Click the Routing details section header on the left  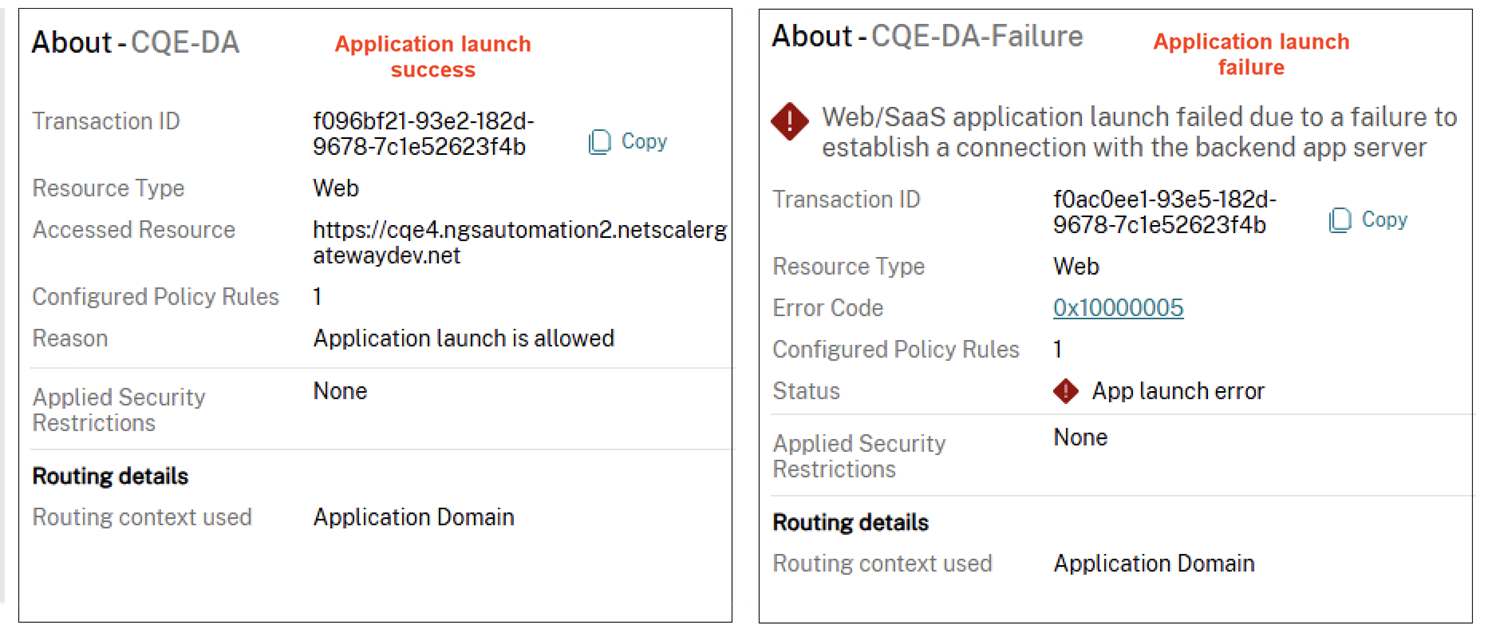[109, 476]
